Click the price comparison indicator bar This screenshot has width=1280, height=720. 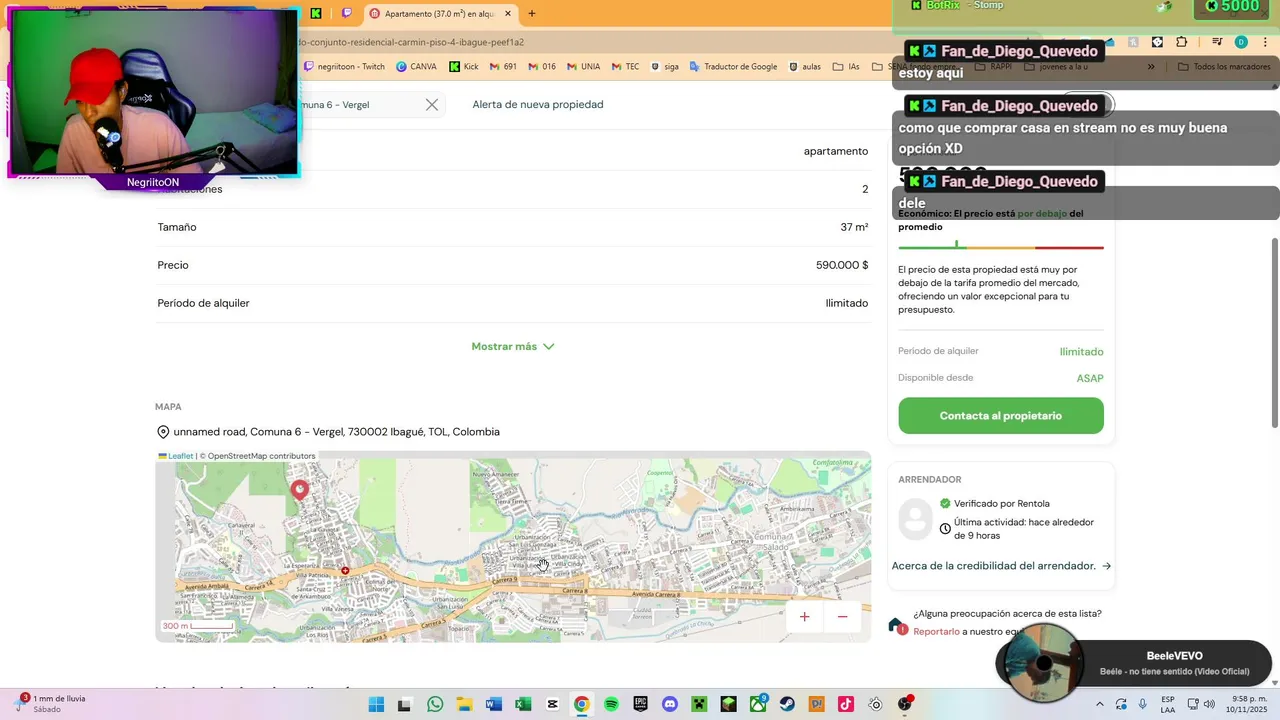(1001, 246)
